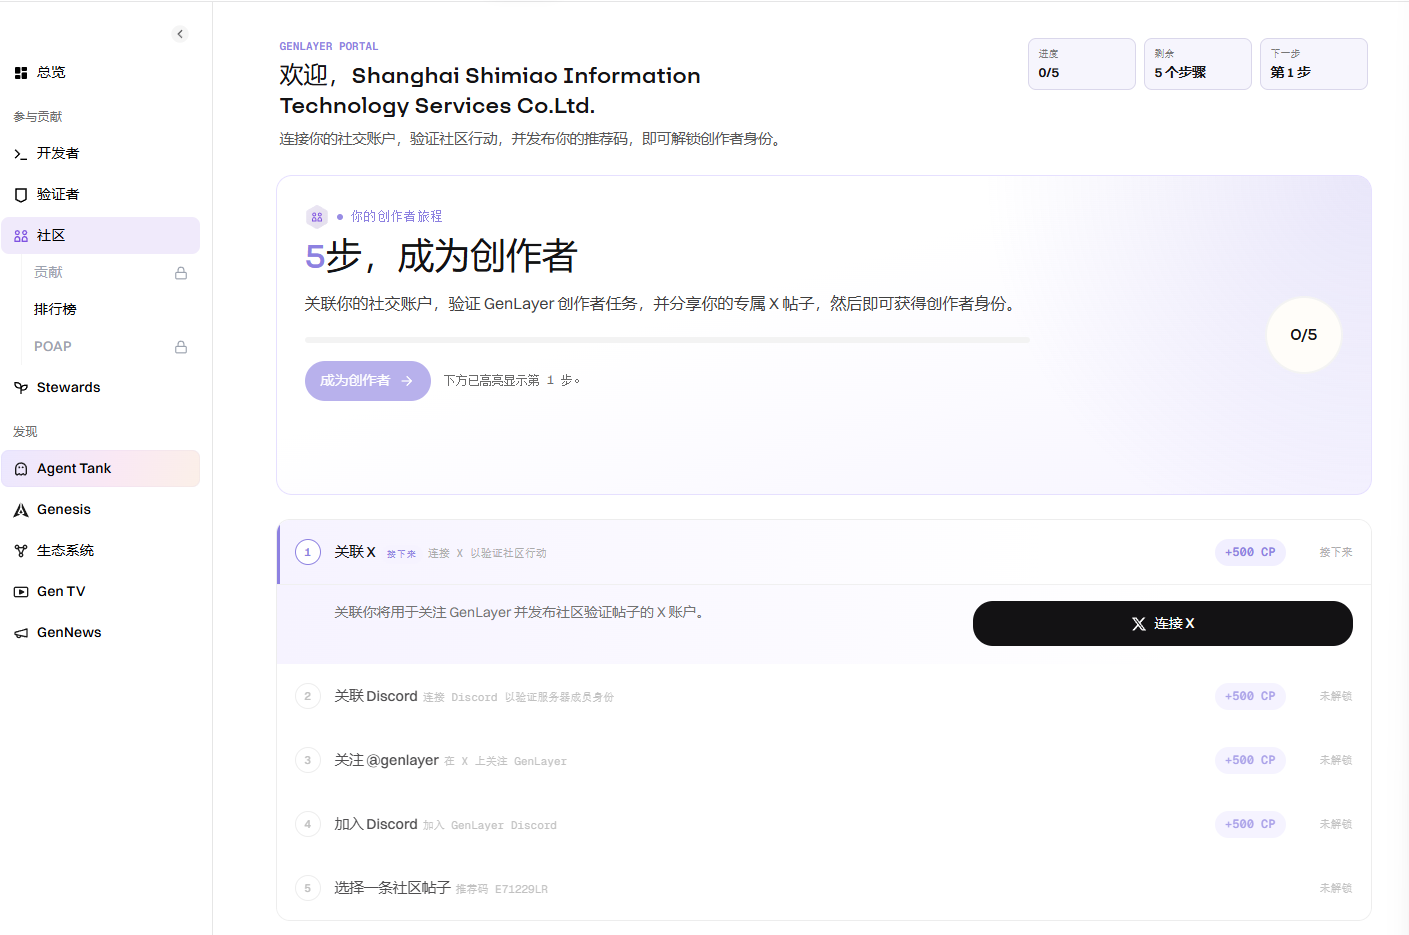The height and width of the screenshot is (935, 1409).
Task: Click the lock icon beside 贡献
Action: [181, 273]
